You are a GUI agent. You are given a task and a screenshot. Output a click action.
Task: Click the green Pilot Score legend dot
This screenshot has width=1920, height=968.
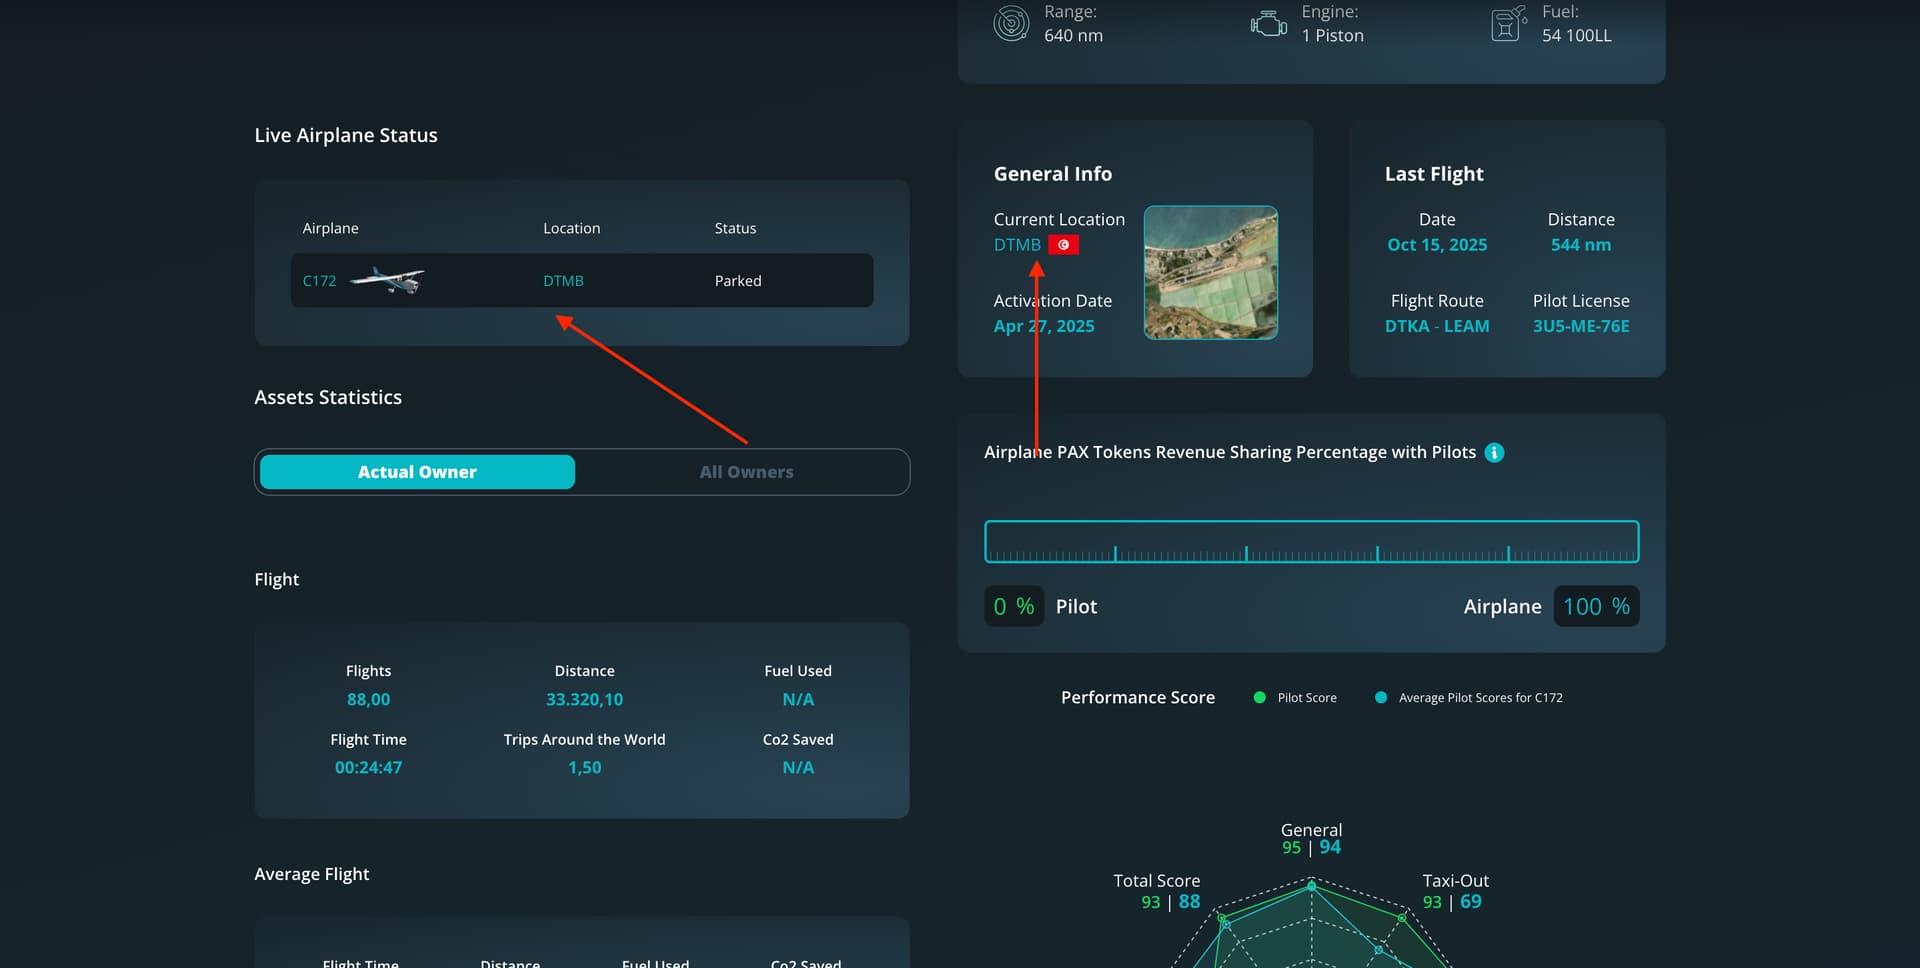coord(1259,698)
